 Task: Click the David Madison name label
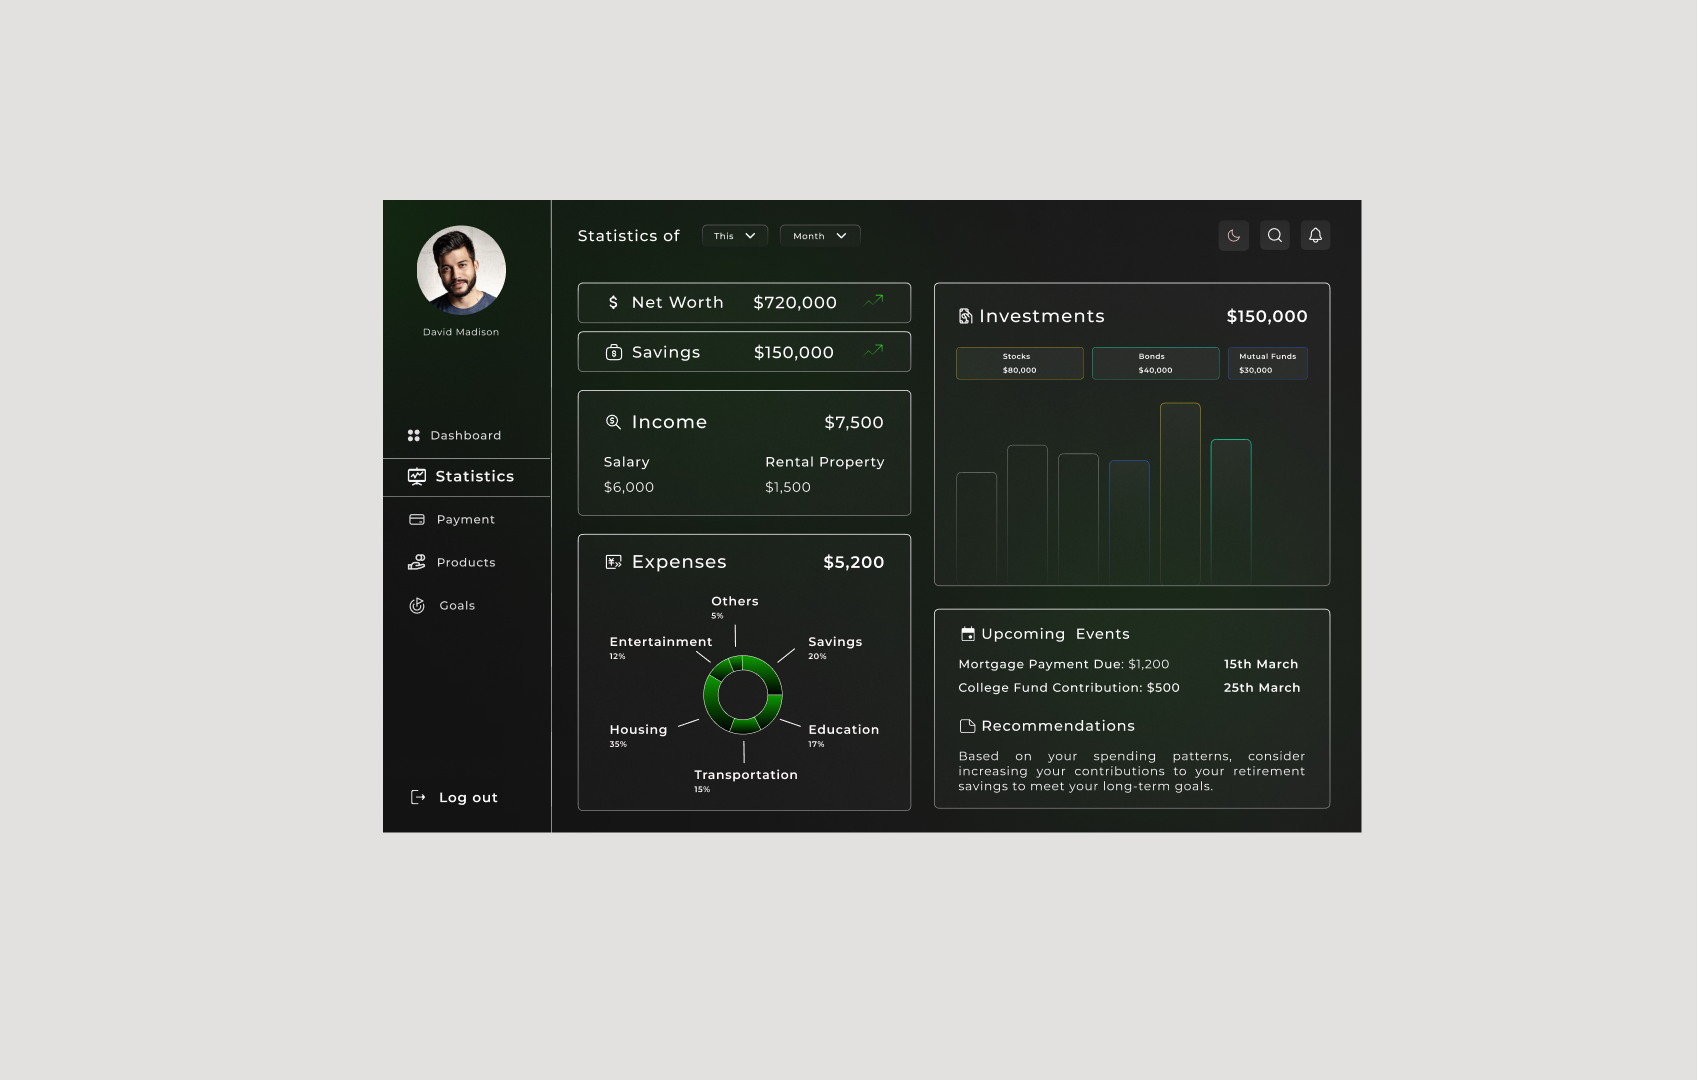[x=461, y=332]
